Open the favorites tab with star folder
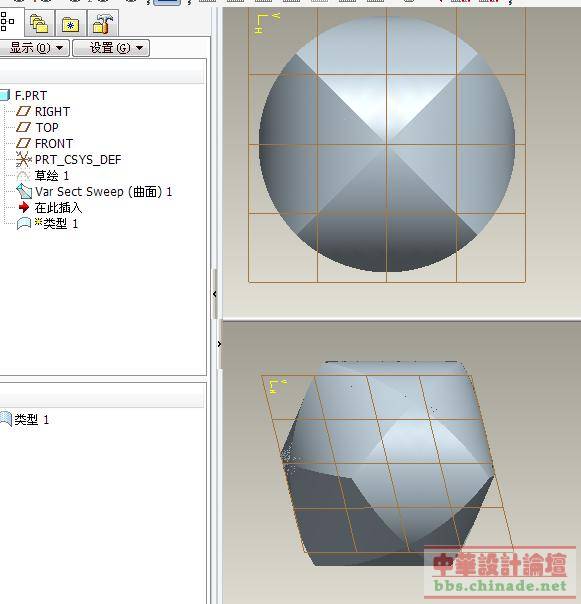This screenshot has height=604, width=581. pyautogui.click(x=71, y=24)
